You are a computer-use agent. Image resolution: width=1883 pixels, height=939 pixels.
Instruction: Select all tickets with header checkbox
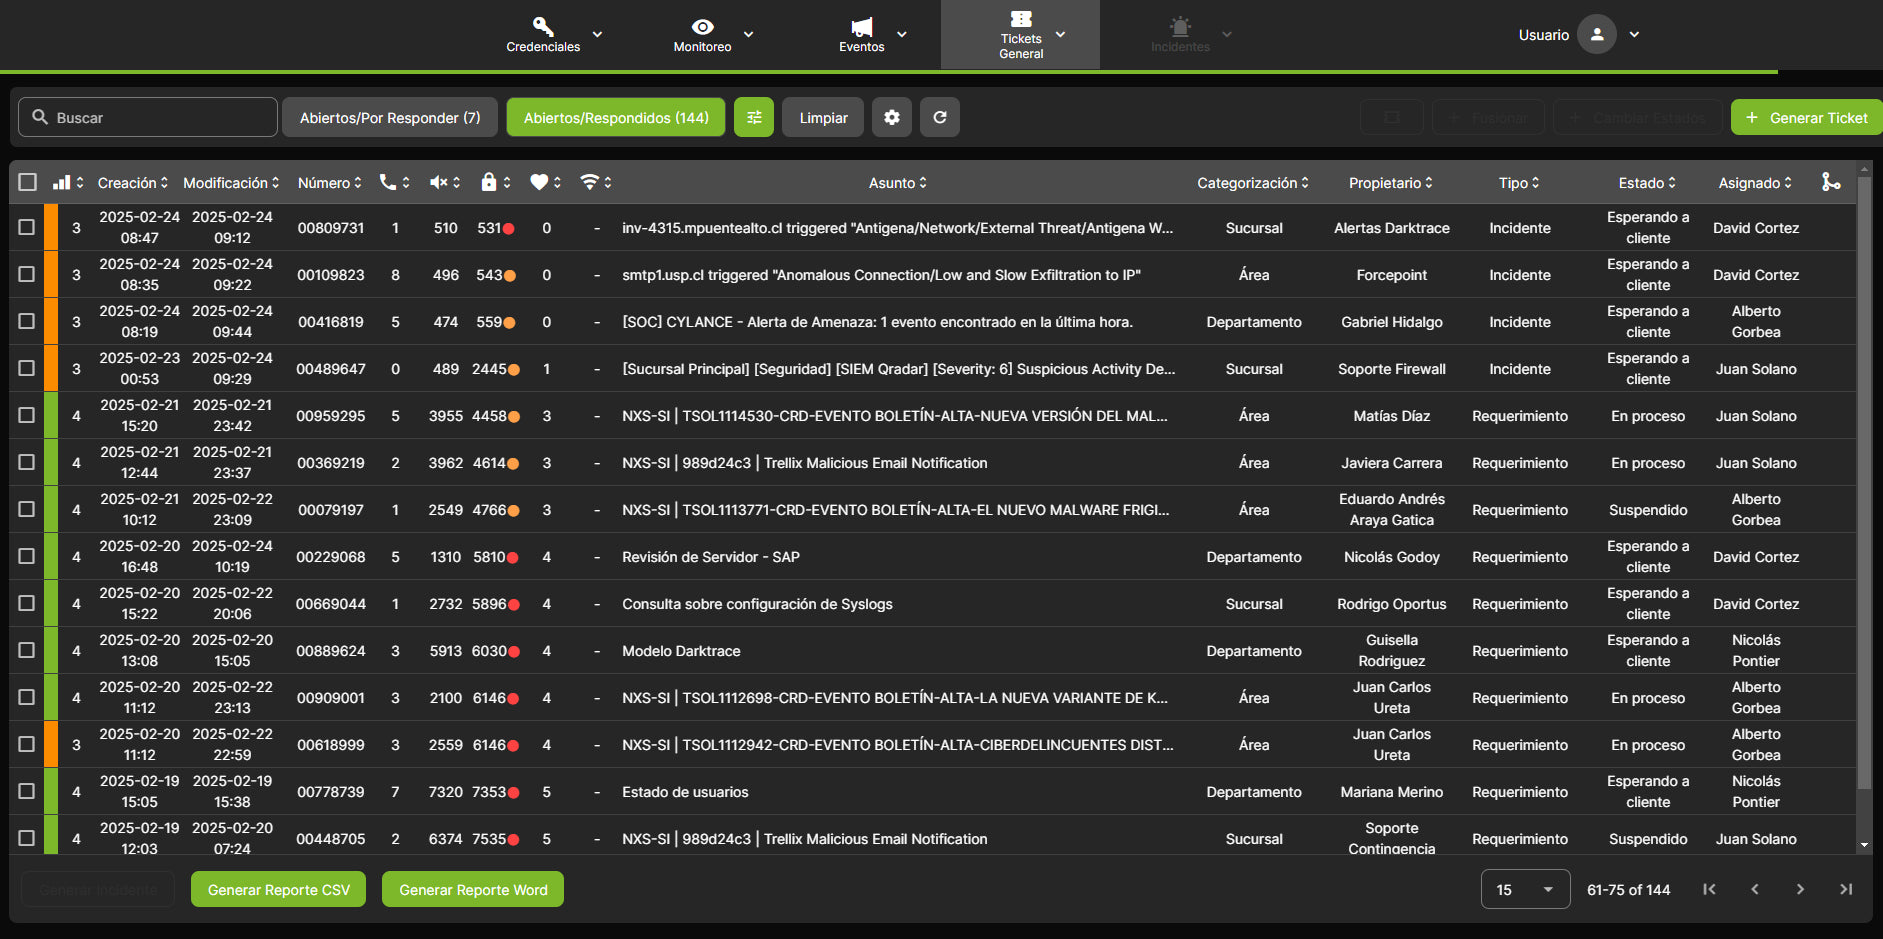28,182
